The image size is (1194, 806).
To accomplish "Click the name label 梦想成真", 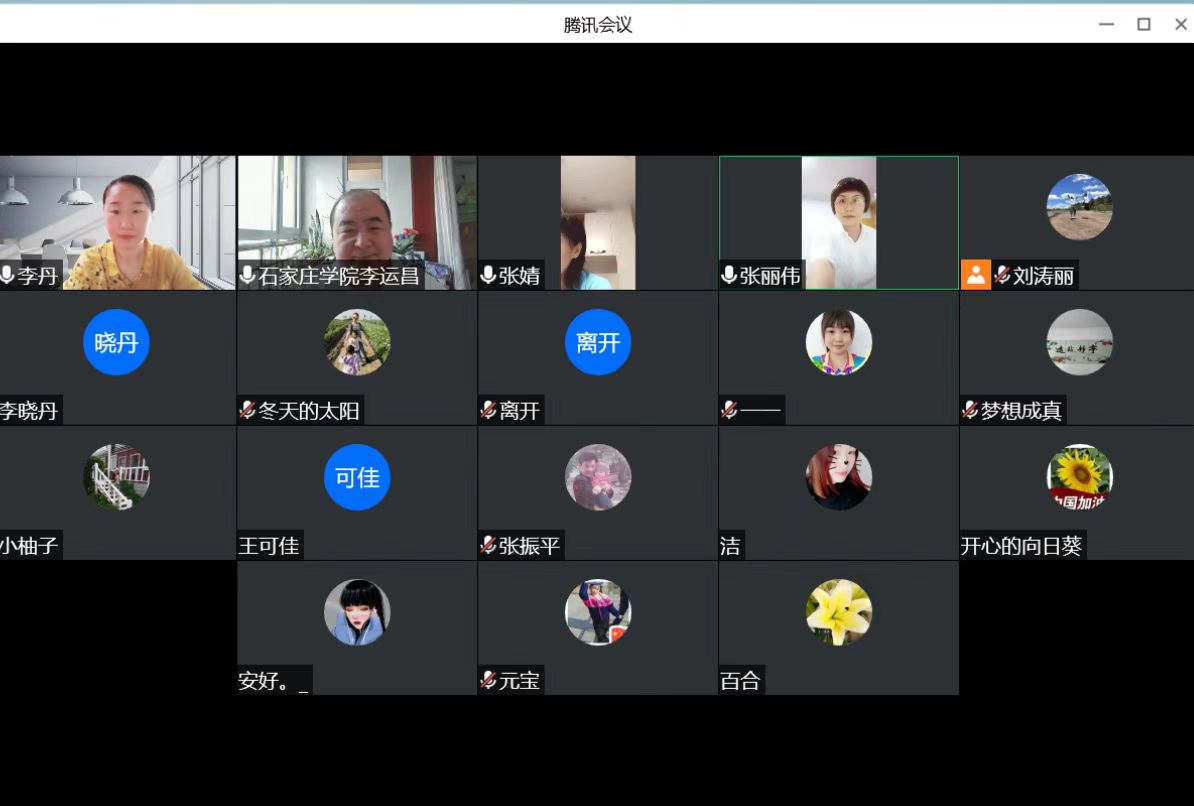I will 1021,411.
